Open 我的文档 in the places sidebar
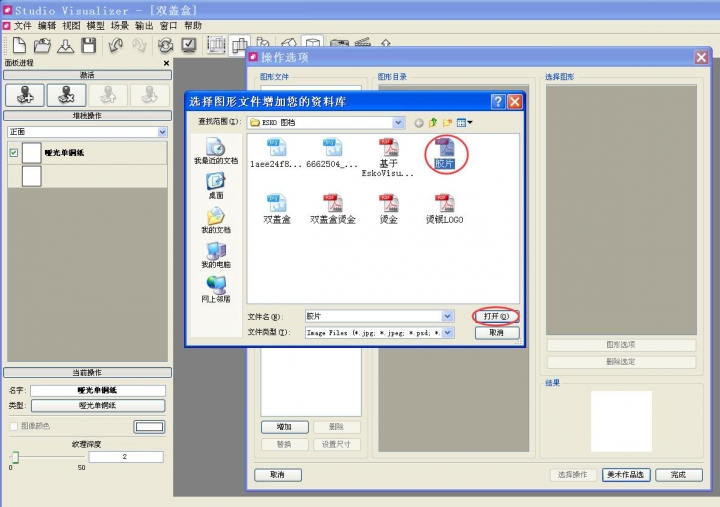 click(x=215, y=220)
